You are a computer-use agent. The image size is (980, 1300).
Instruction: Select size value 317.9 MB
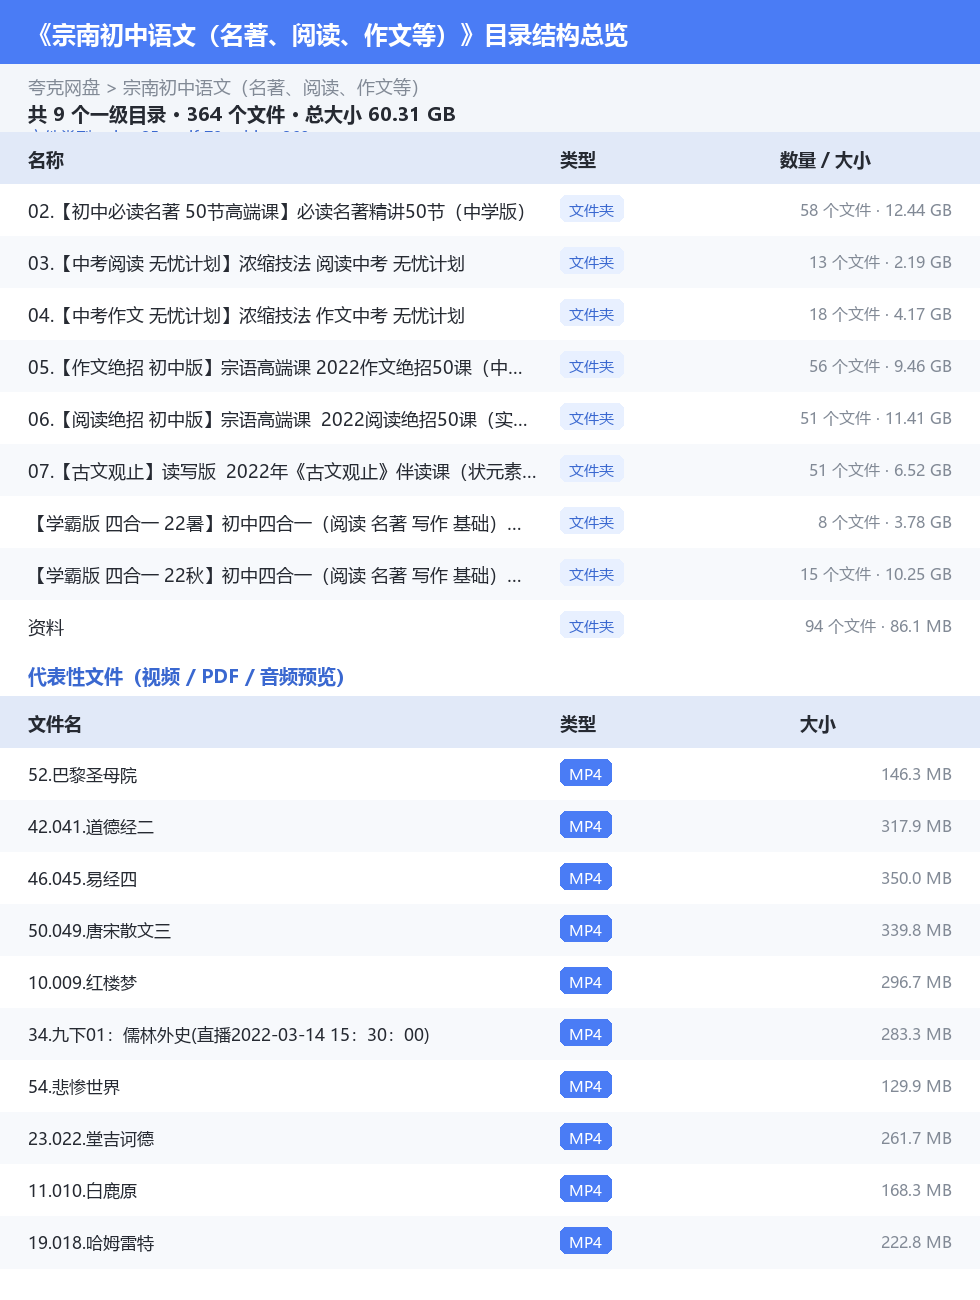click(x=916, y=826)
